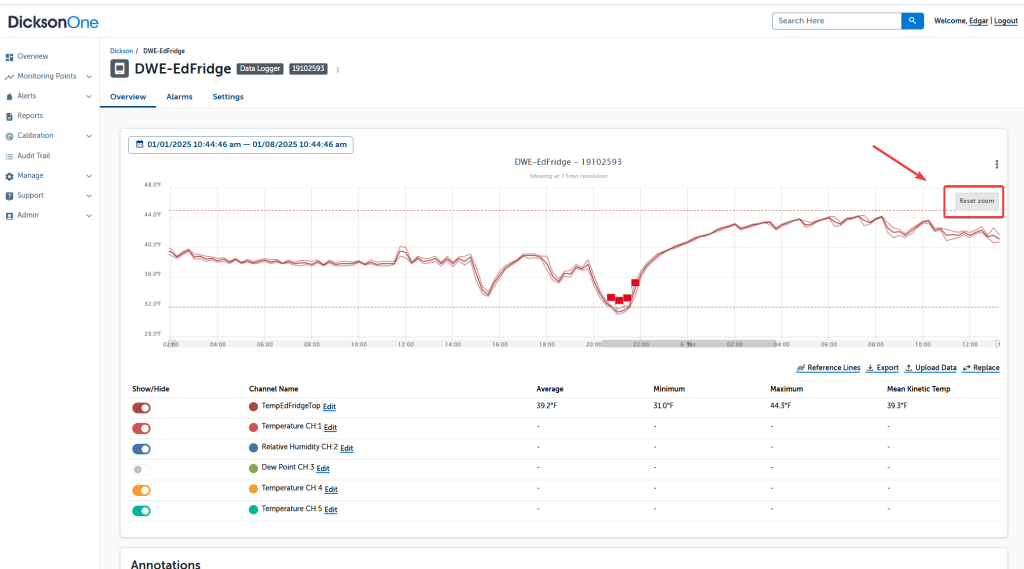The image size is (1024, 569).
Task: Switch to the Alarms tab
Action: (x=179, y=97)
